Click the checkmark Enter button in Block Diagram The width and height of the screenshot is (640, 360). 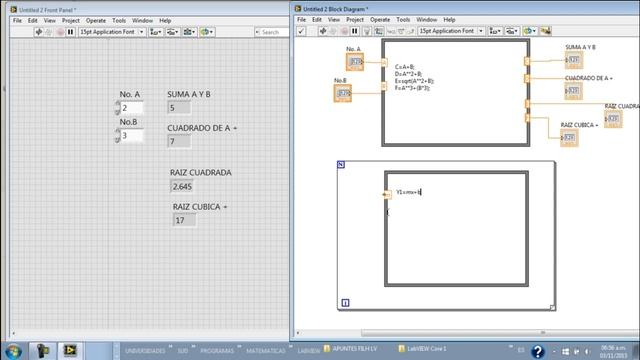(x=301, y=31)
